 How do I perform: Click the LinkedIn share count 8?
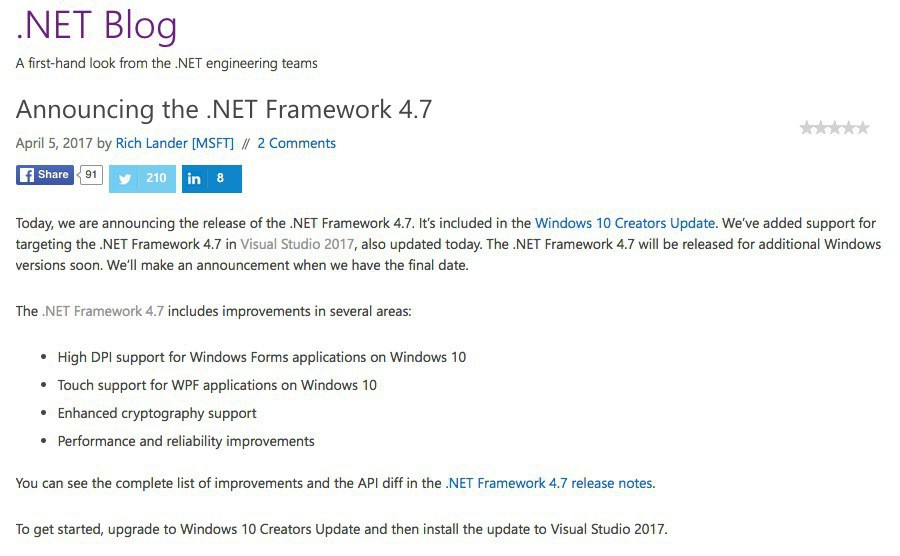coord(220,179)
